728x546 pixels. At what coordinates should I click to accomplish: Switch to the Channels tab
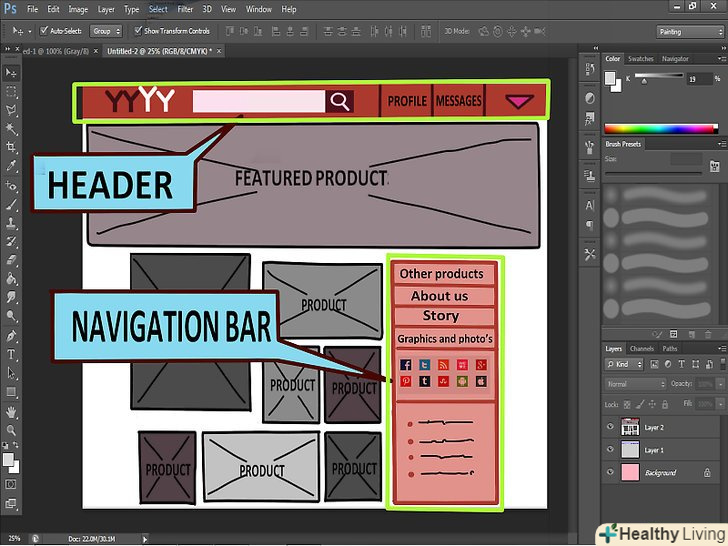point(641,349)
